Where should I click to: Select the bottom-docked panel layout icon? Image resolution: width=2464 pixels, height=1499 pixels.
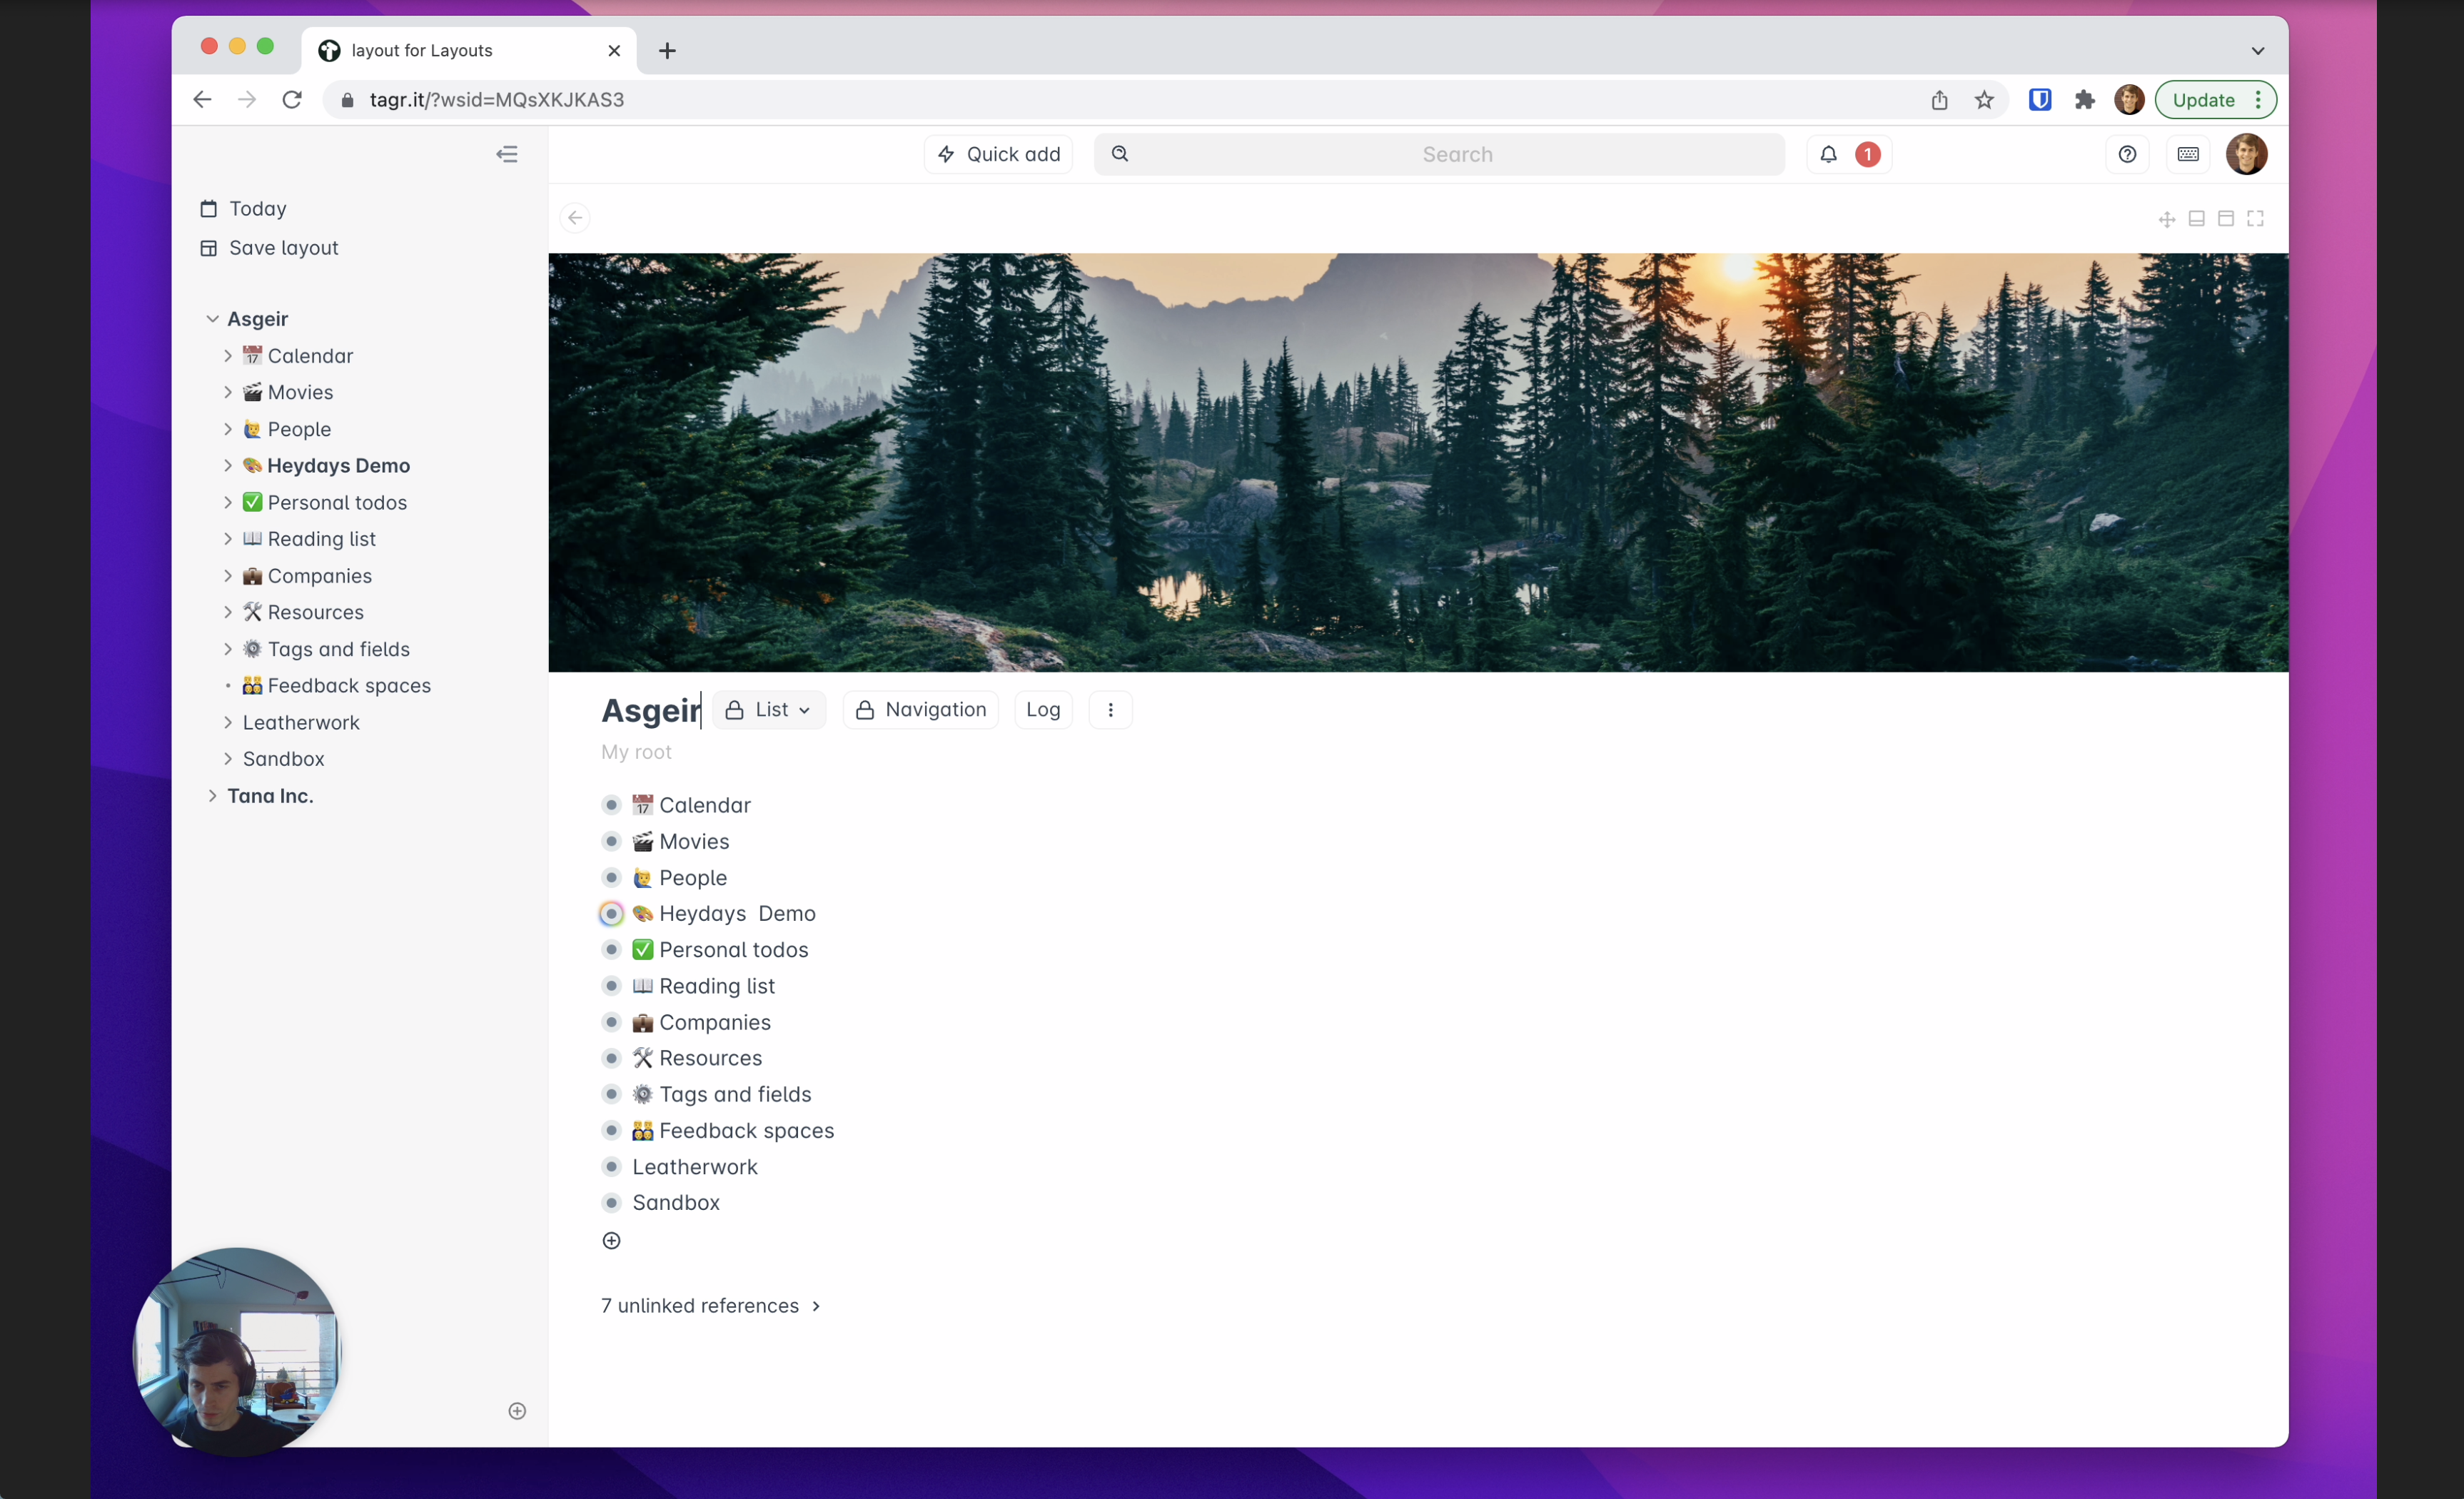click(x=2197, y=218)
